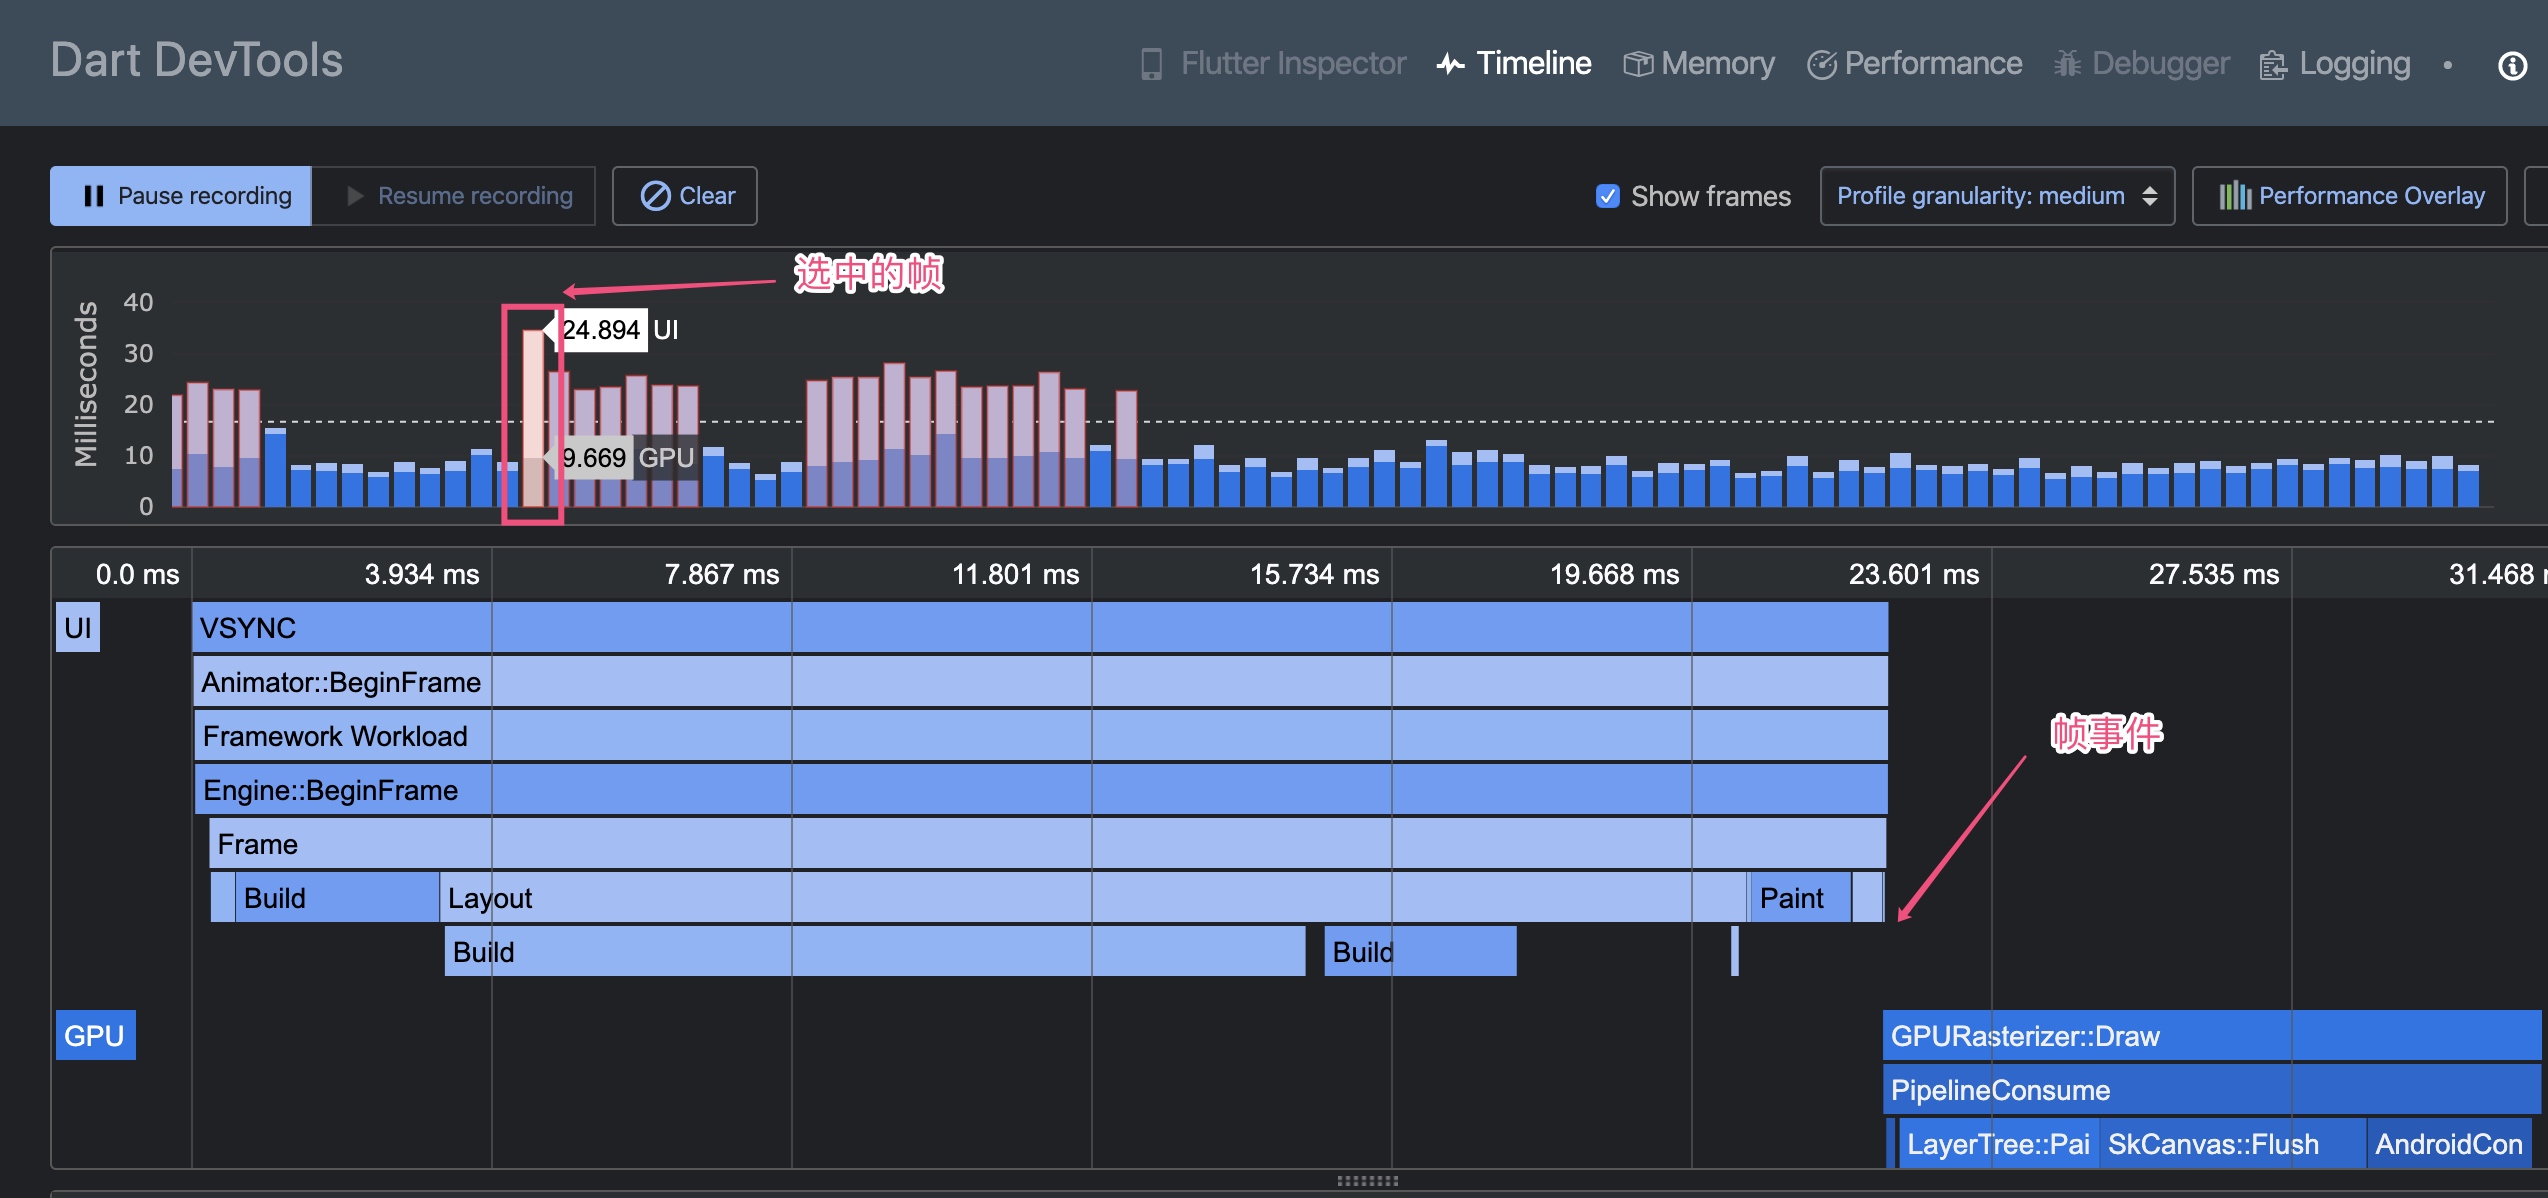Image resolution: width=2548 pixels, height=1198 pixels.
Task: Click the Debugger bug icon
Action: pos(2067,64)
